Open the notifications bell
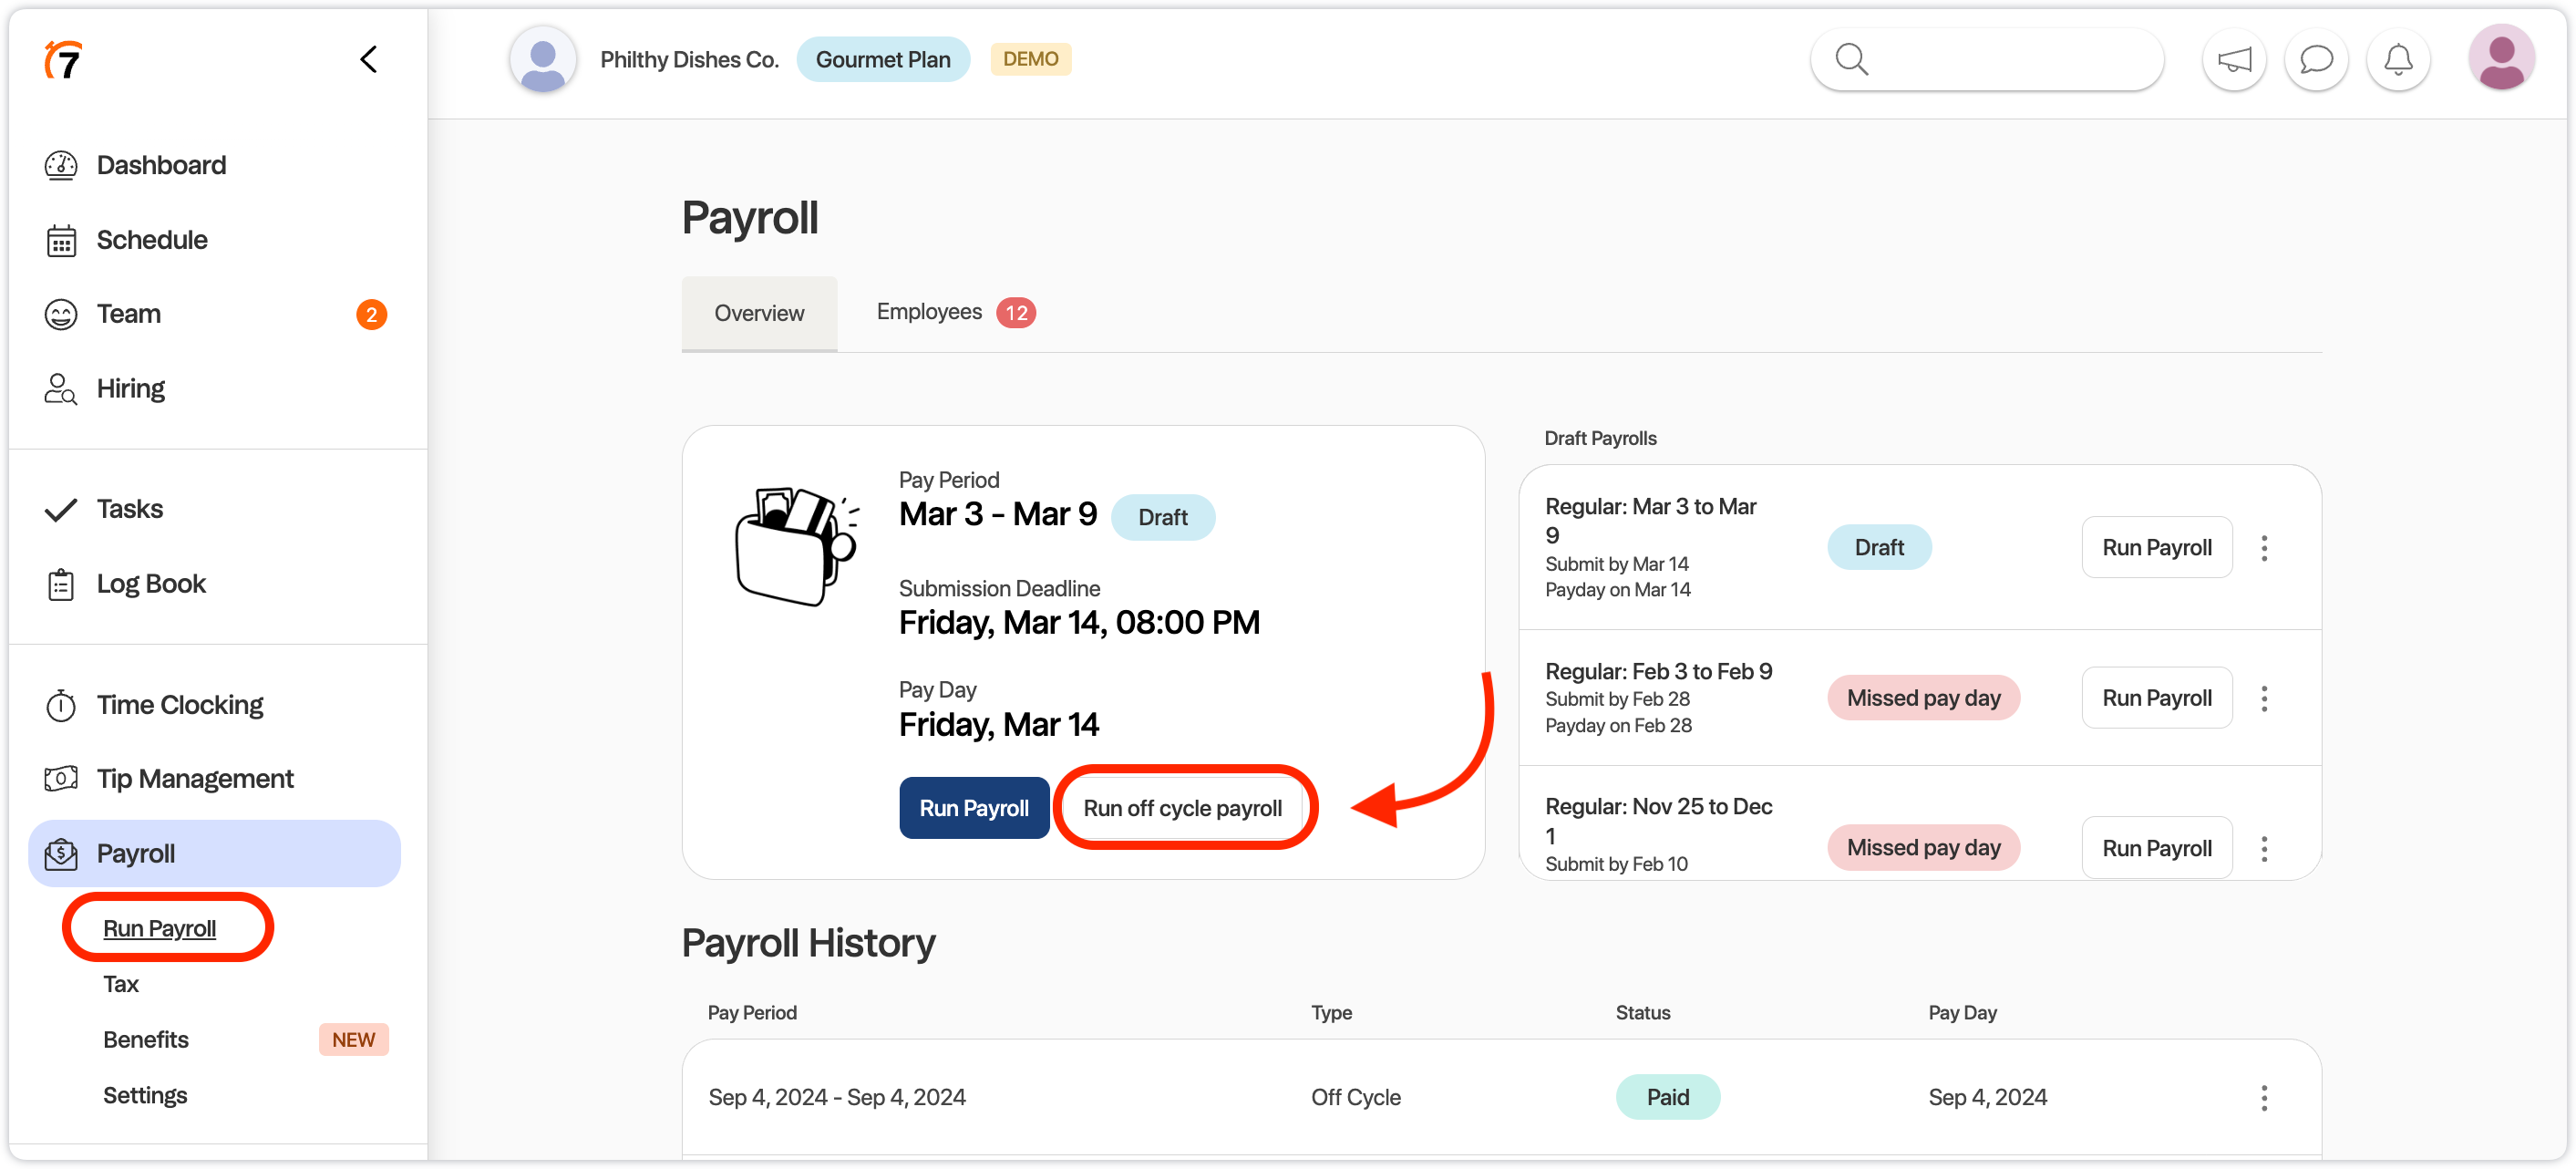 (2397, 60)
